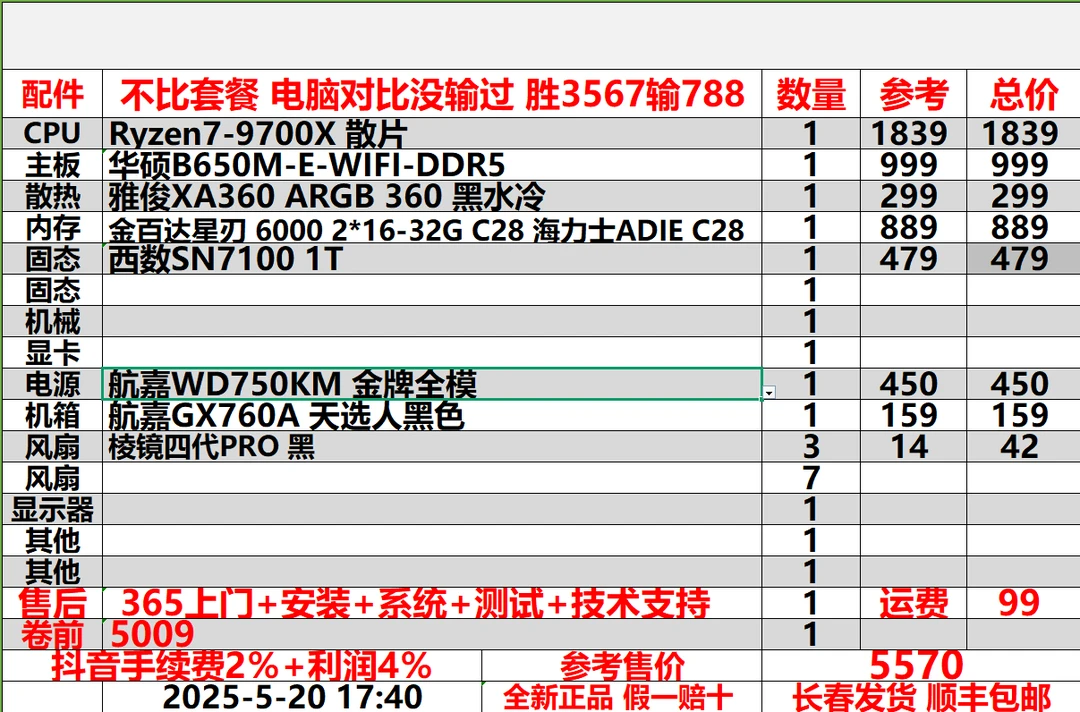Open the dropdown beside 航嘉WD750KM cell
This screenshot has width=1080, height=712.
point(768,392)
